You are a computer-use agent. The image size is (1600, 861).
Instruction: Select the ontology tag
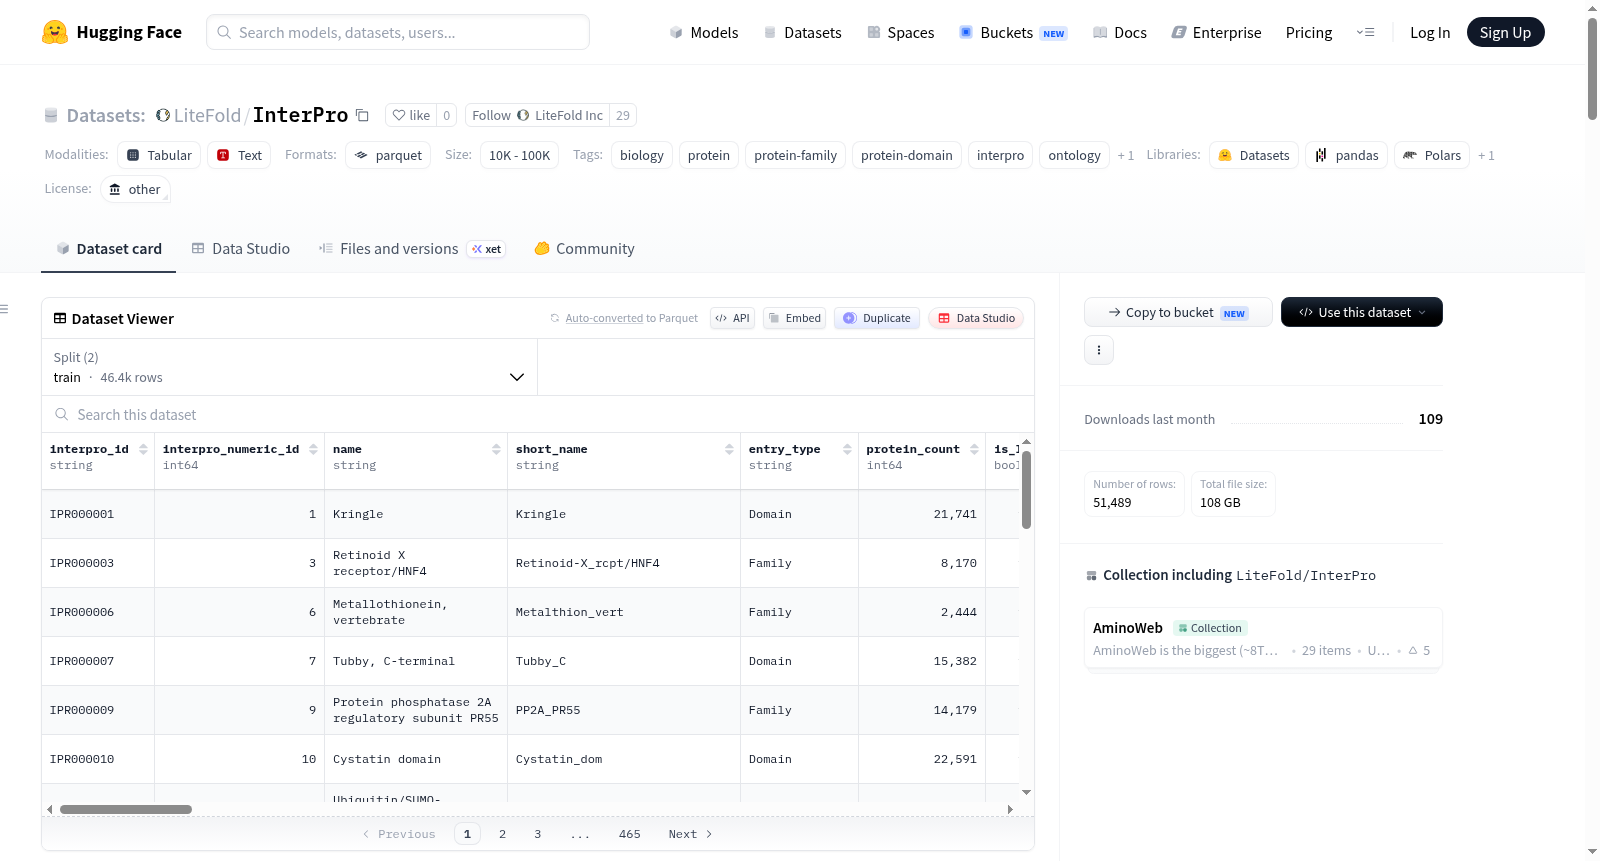pyautogui.click(x=1075, y=156)
